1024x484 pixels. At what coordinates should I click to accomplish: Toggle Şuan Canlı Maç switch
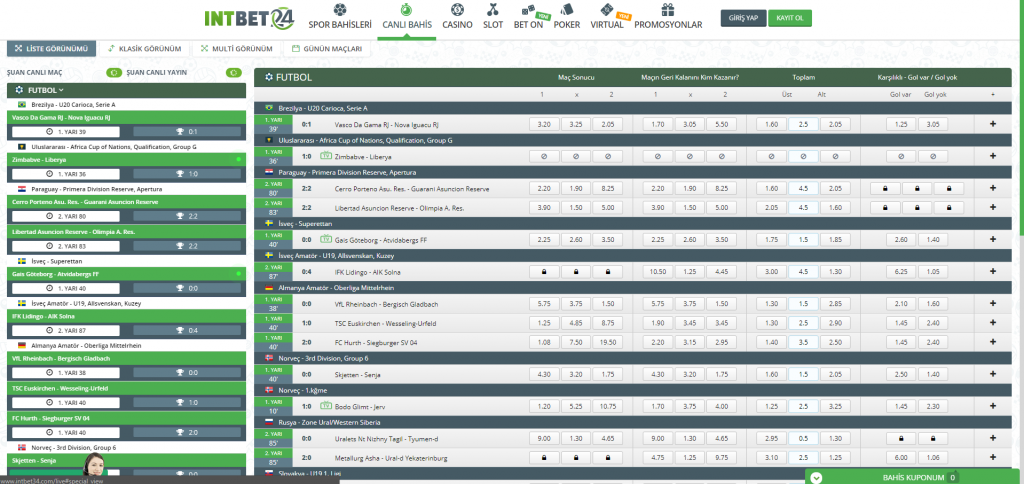[x=113, y=73]
